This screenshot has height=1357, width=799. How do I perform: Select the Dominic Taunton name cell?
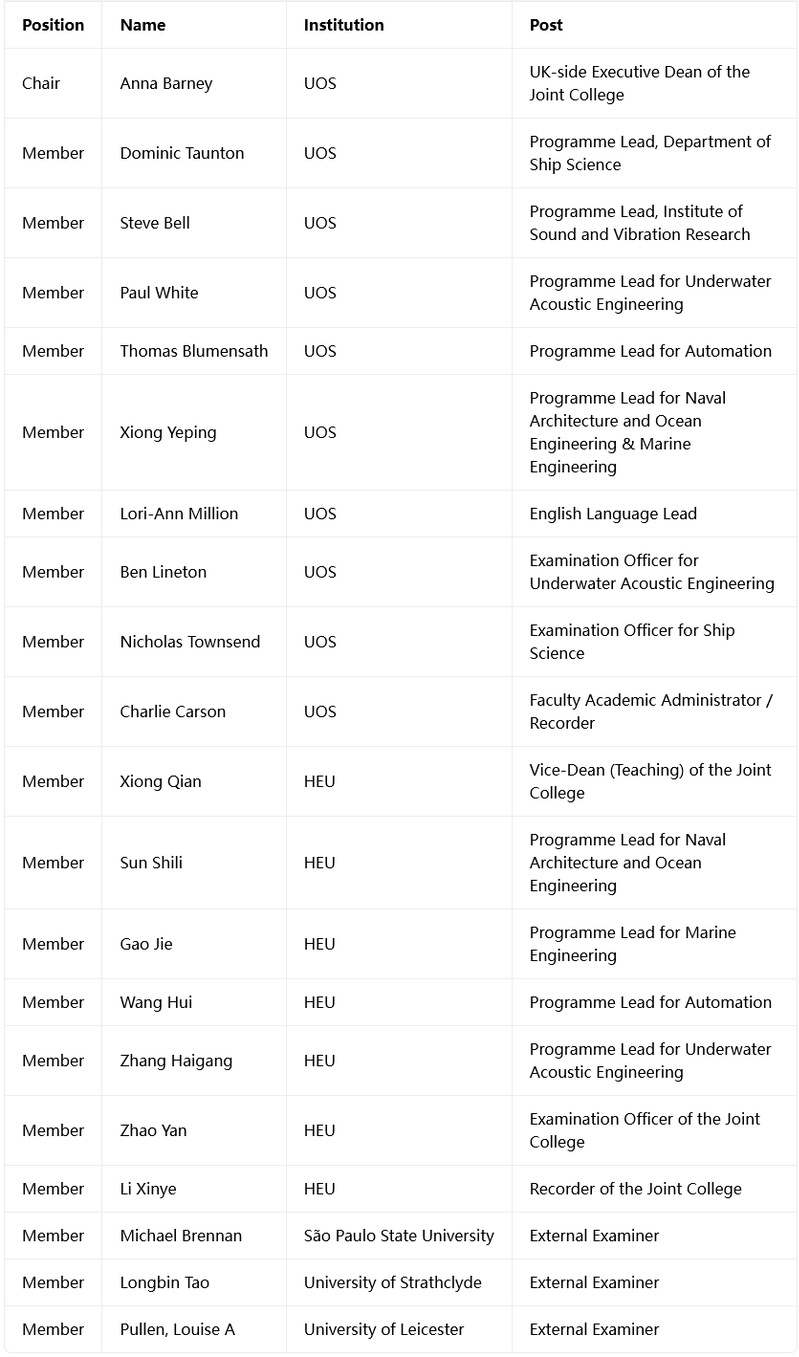194,153
